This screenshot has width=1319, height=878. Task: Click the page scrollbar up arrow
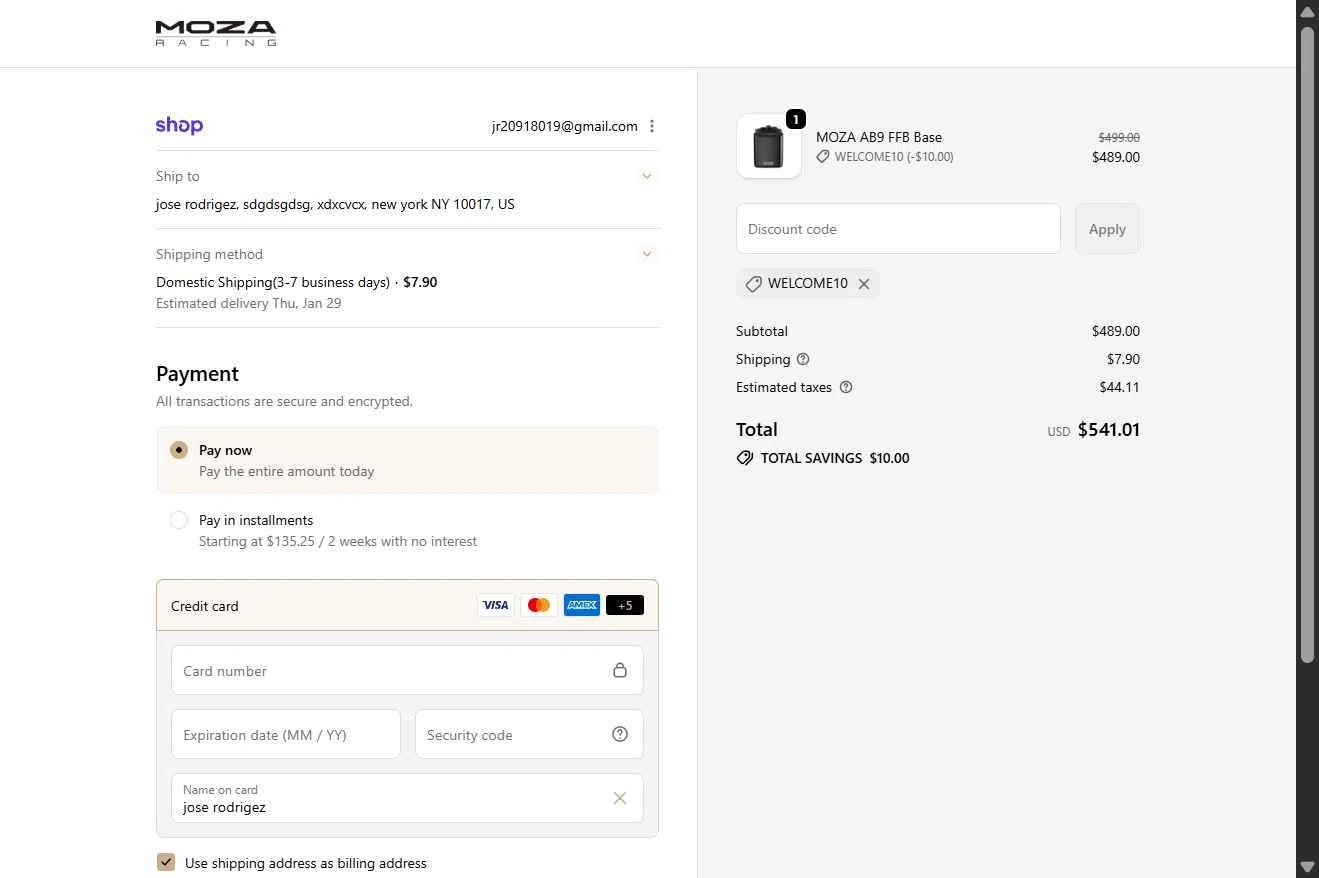click(x=1307, y=11)
